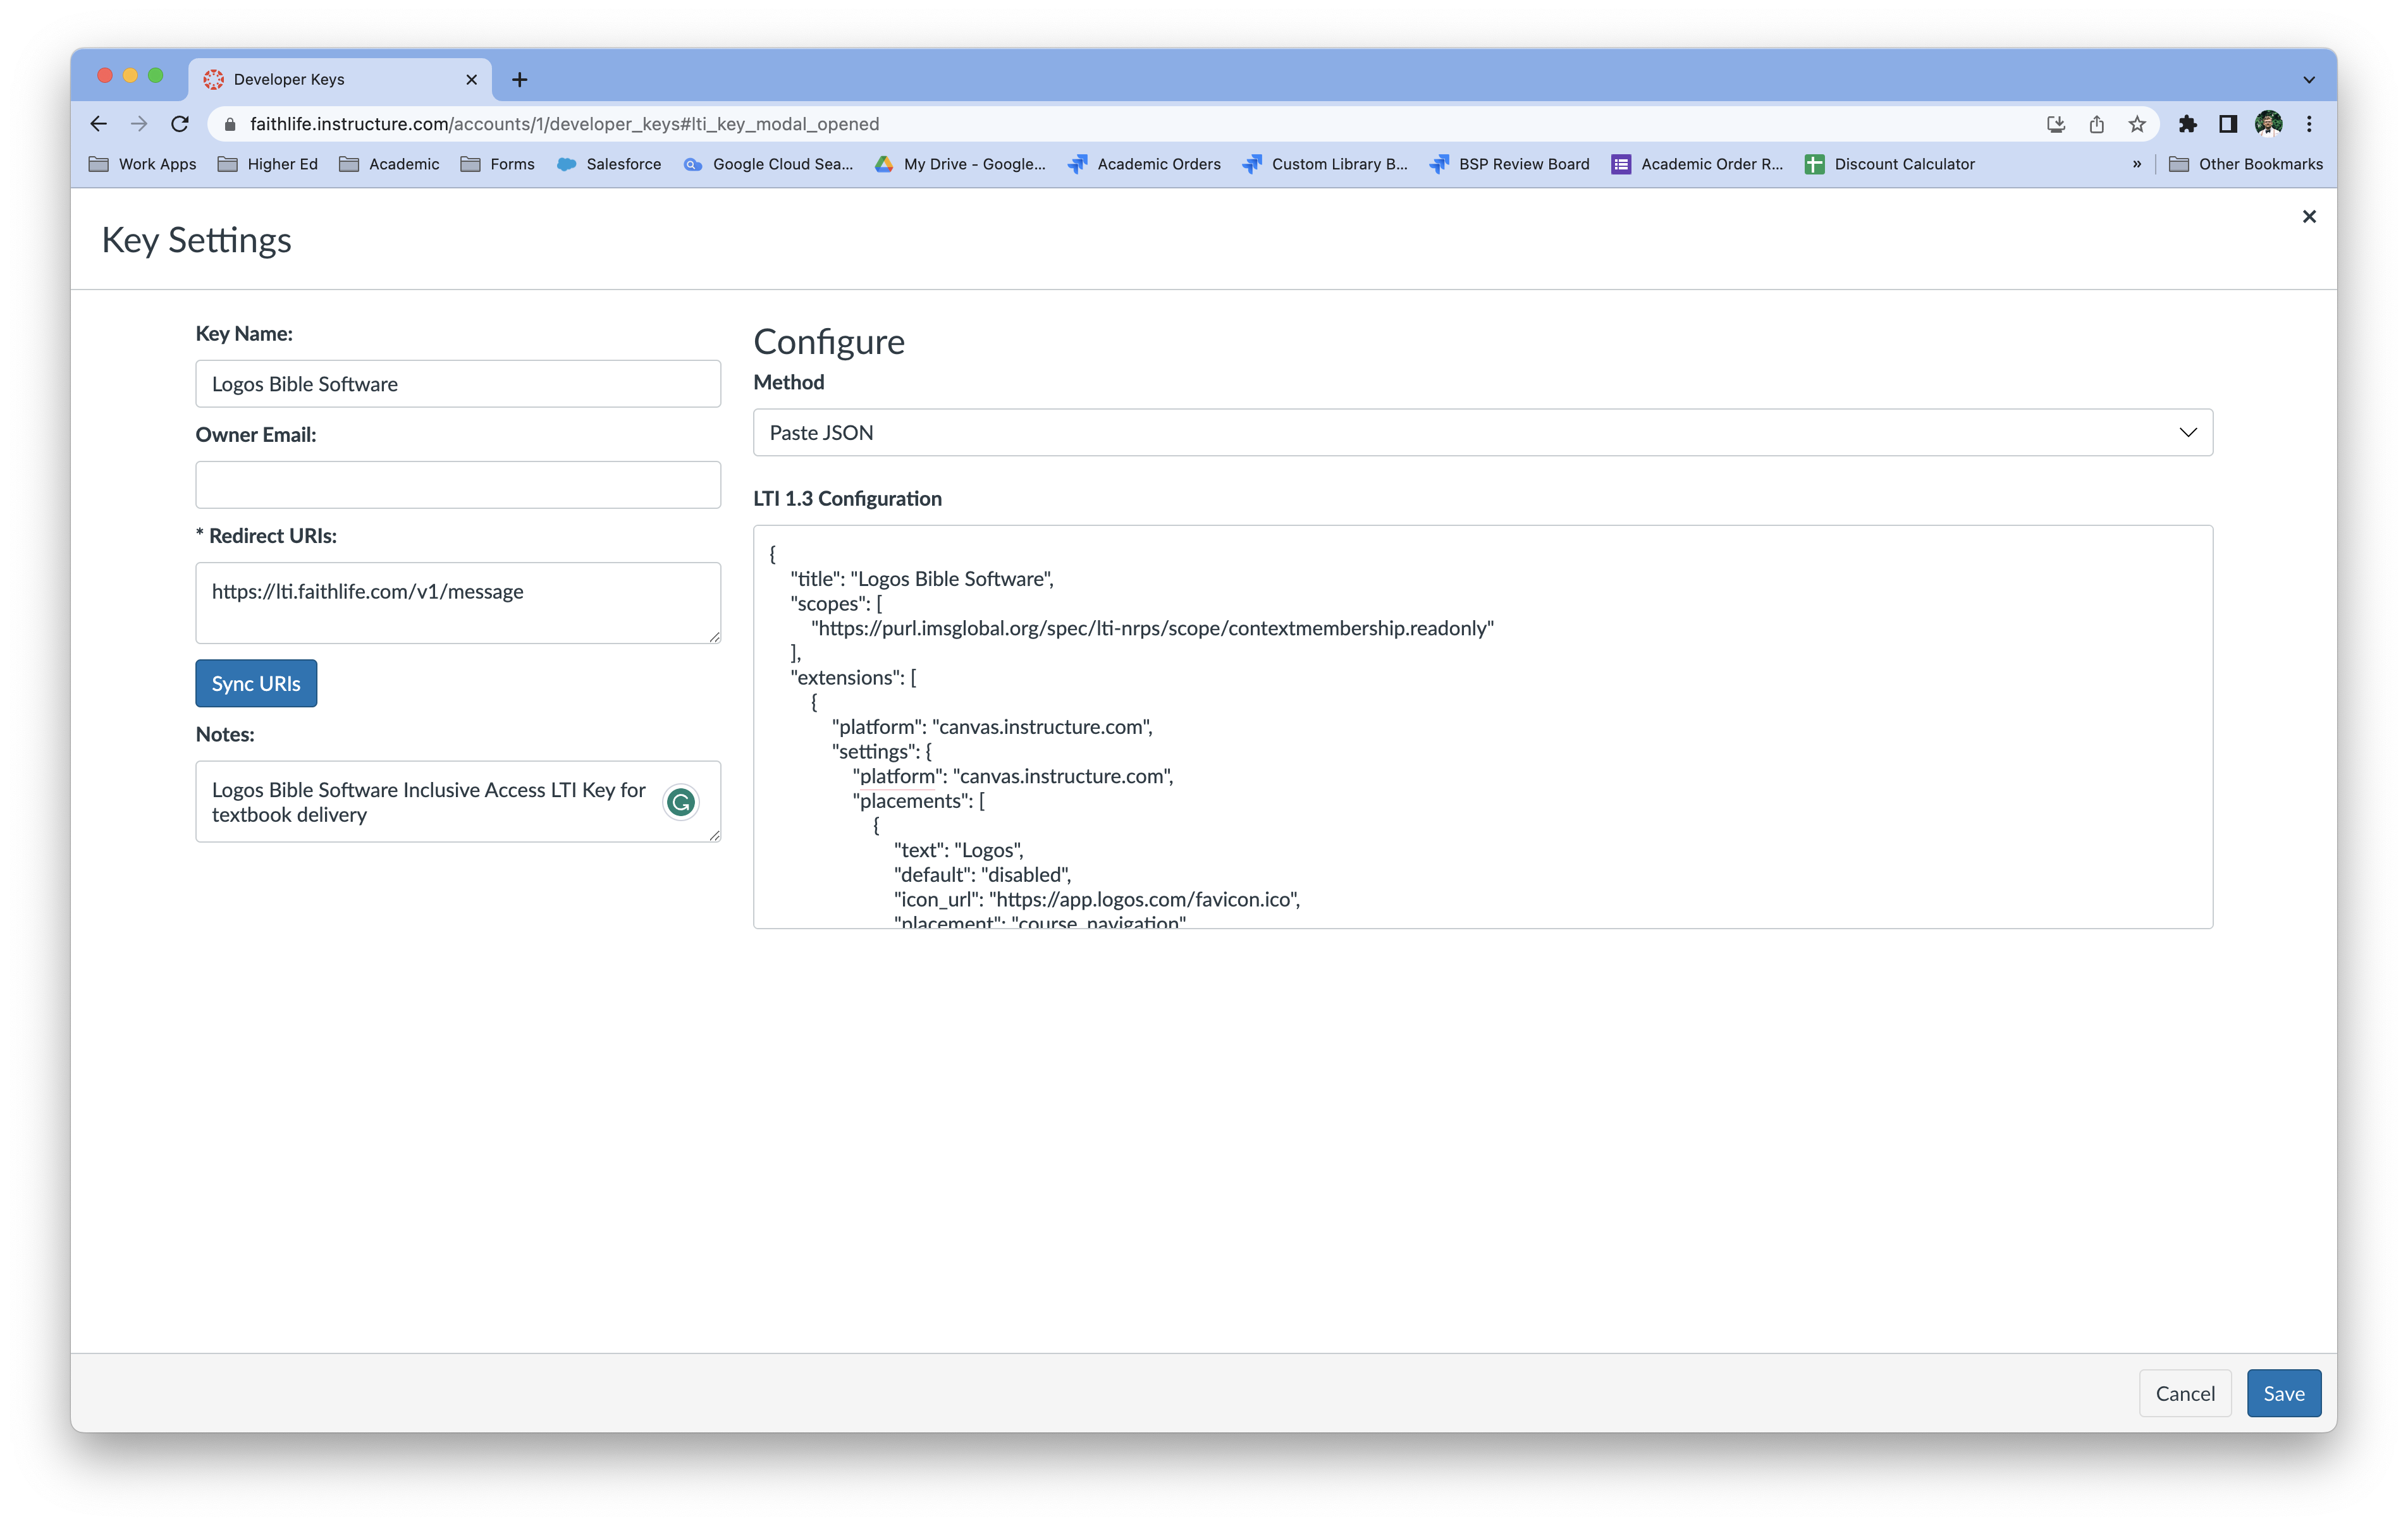Image resolution: width=2408 pixels, height=1526 pixels.
Task: Save the key settings
Action: click(2284, 1393)
